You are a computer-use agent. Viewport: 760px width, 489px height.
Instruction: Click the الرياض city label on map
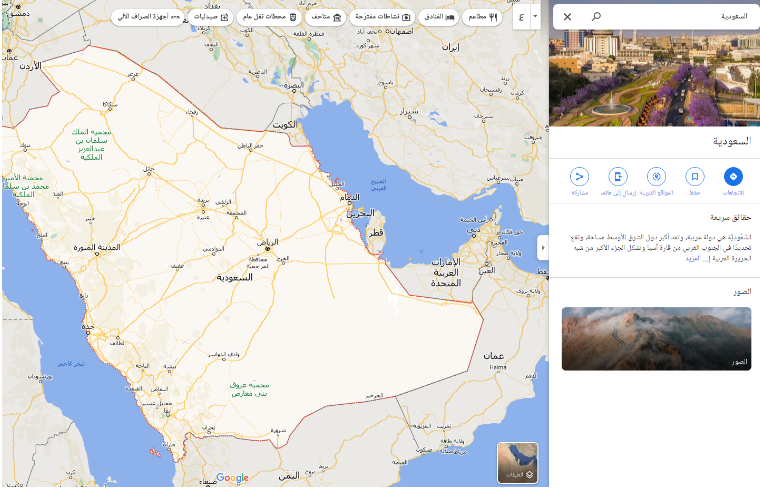pyautogui.click(x=268, y=241)
